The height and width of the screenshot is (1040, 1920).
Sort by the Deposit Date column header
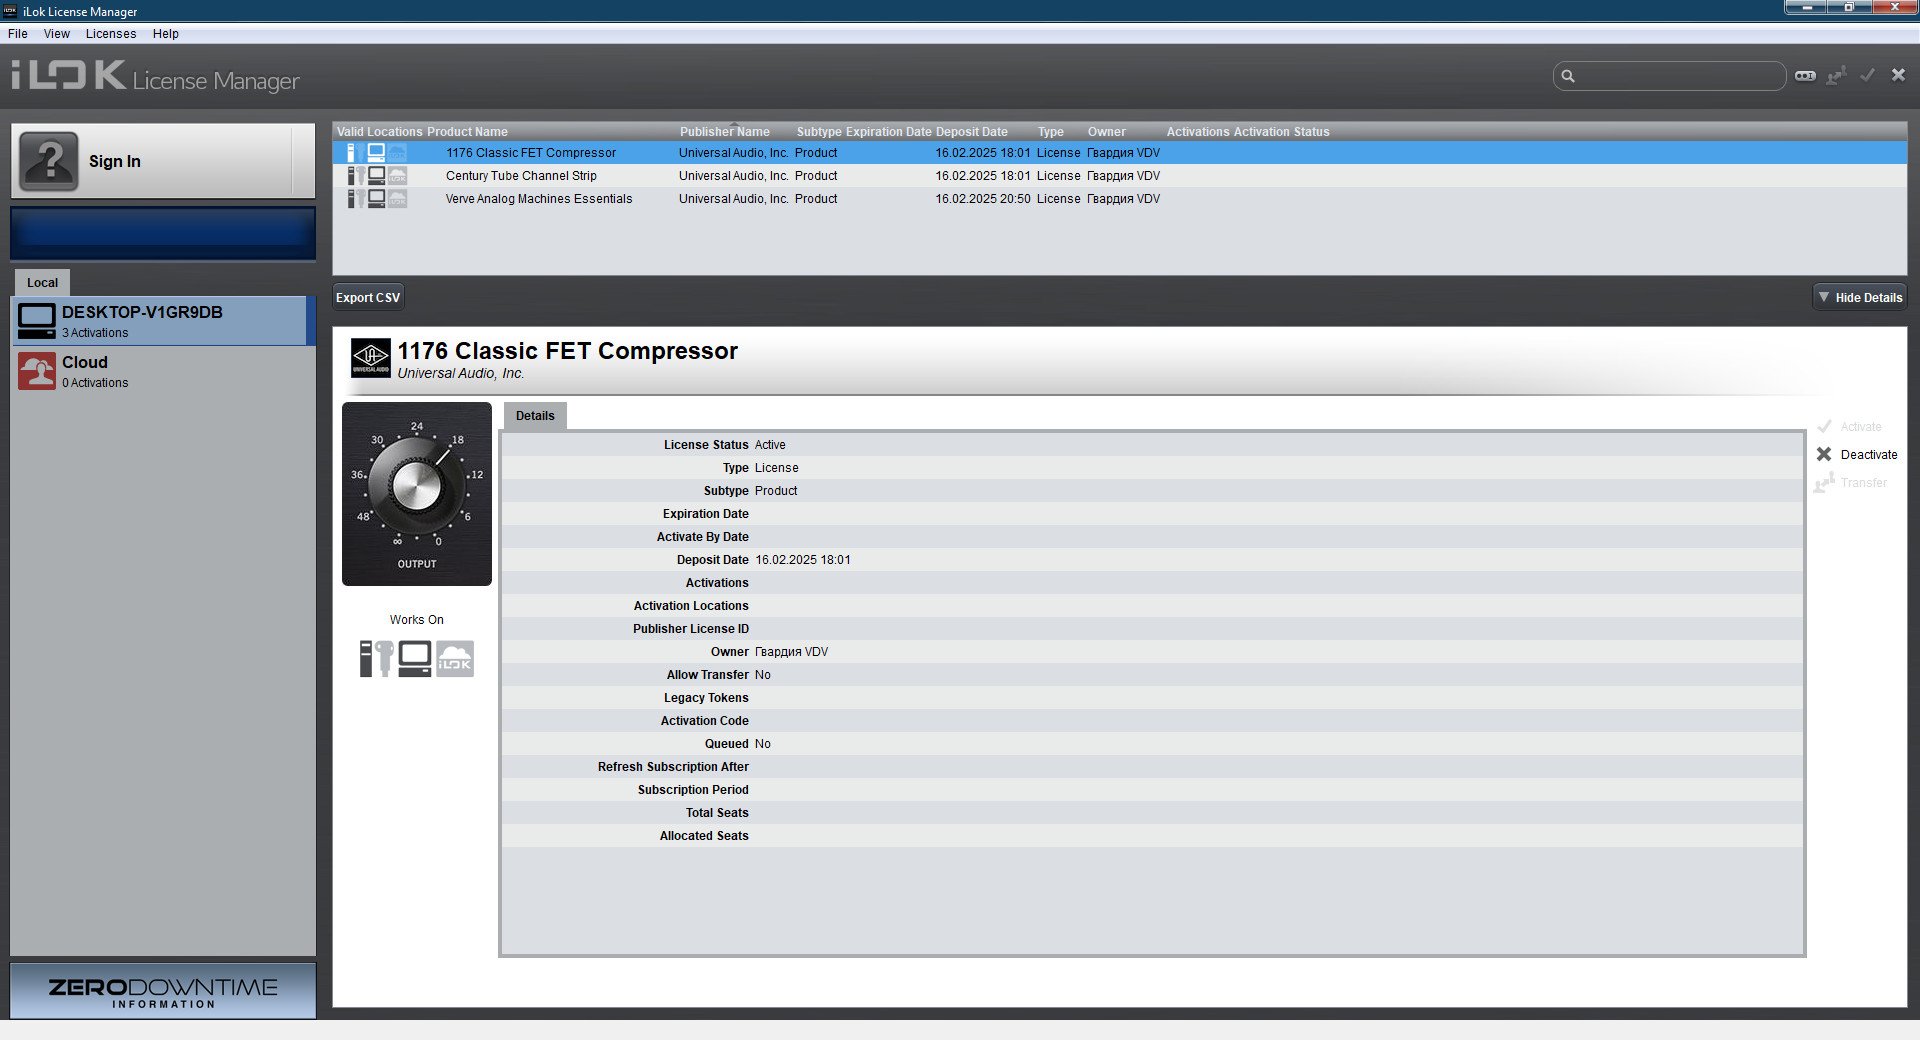[x=972, y=132]
